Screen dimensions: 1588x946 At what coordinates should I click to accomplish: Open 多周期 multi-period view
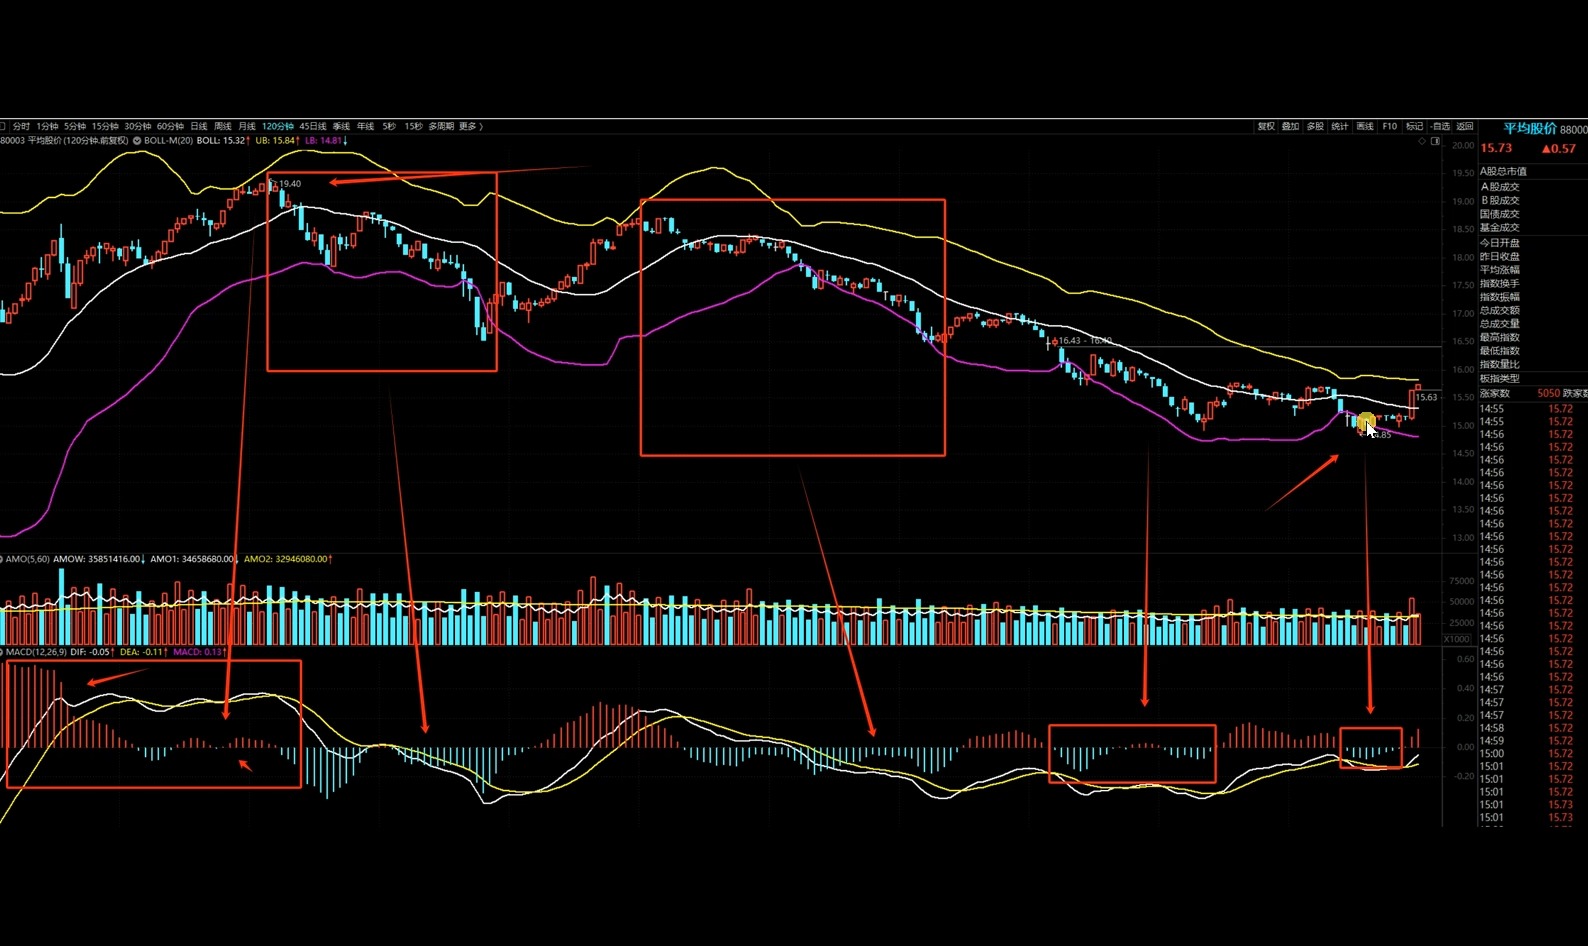[441, 126]
